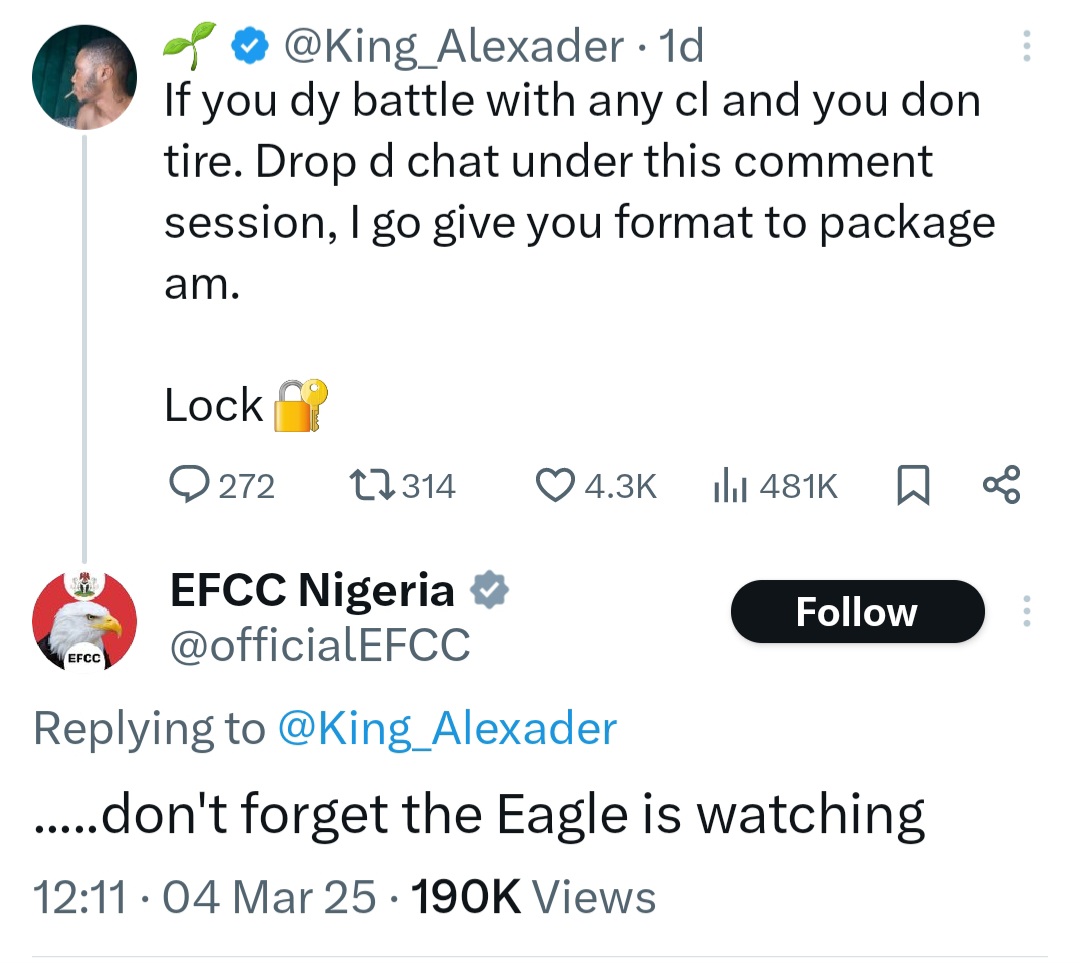Image resolution: width=1080 pixels, height=963 pixels.
Task: Open more options for EFCC Nigeria's reply
Action: pos(1026,612)
